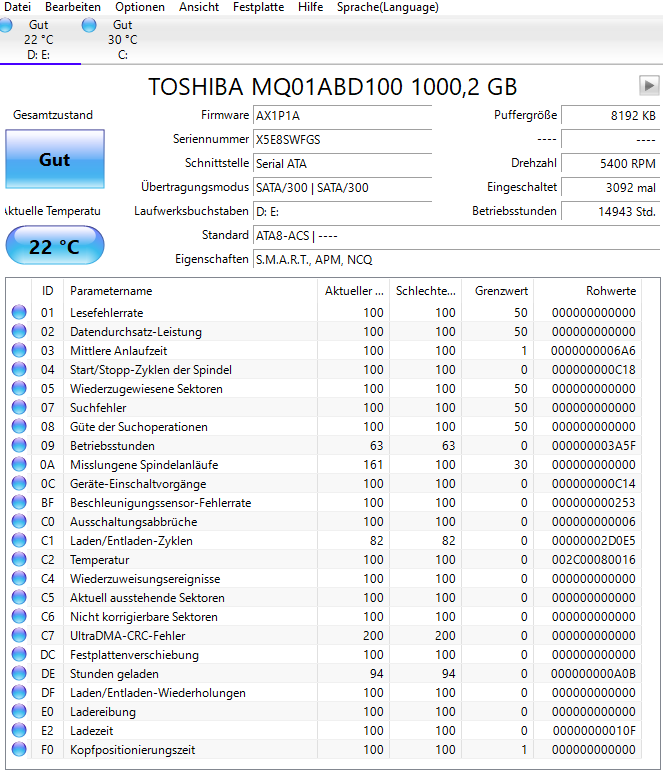The height and width of the screenshot is (774, 663).
Task: Open the Sprache(Language) menu
Action: tap(388, 7)
